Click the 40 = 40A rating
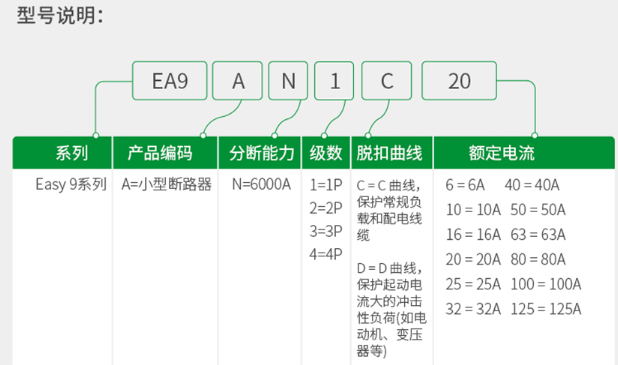This screenshot has width=618, height=365. coord(532,185)
